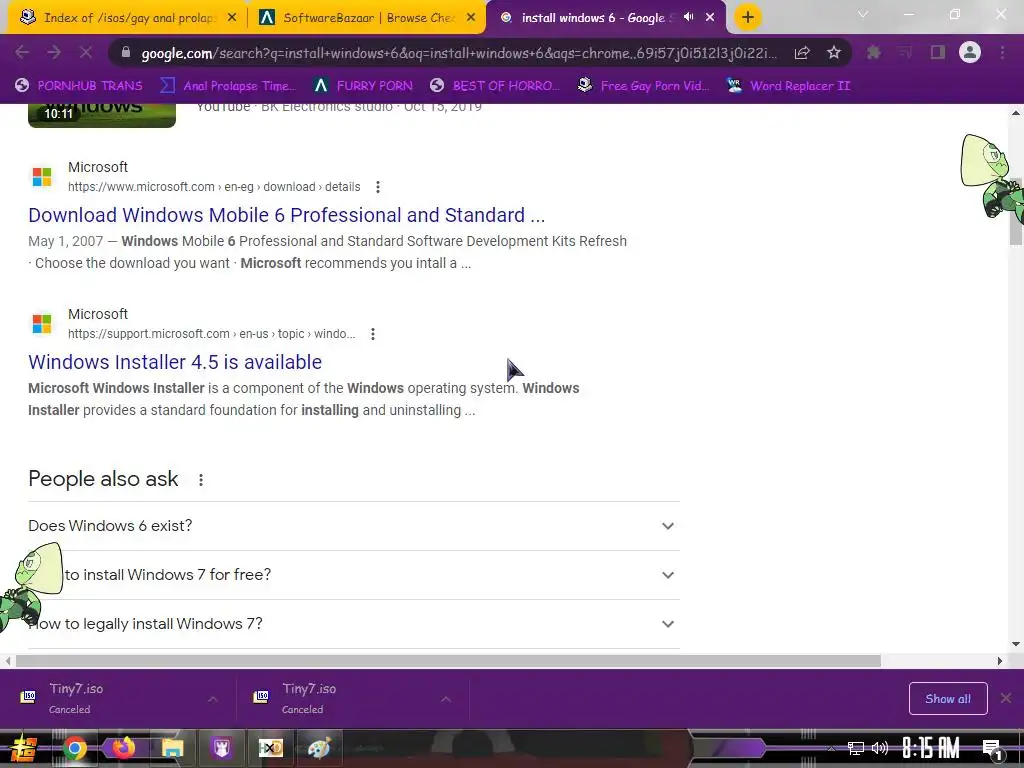The width and height of the screenshot is (1024, 768).
Task: Open the network icon in system tray
Action: (855, 748)
